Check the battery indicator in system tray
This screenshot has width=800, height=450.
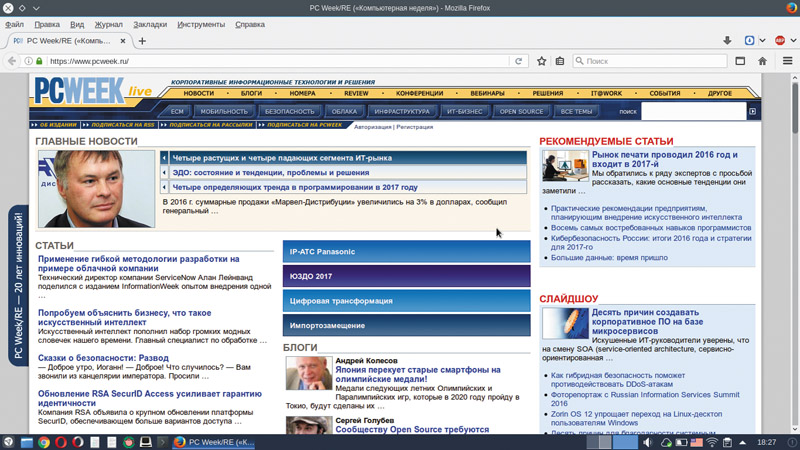[681, 442]
